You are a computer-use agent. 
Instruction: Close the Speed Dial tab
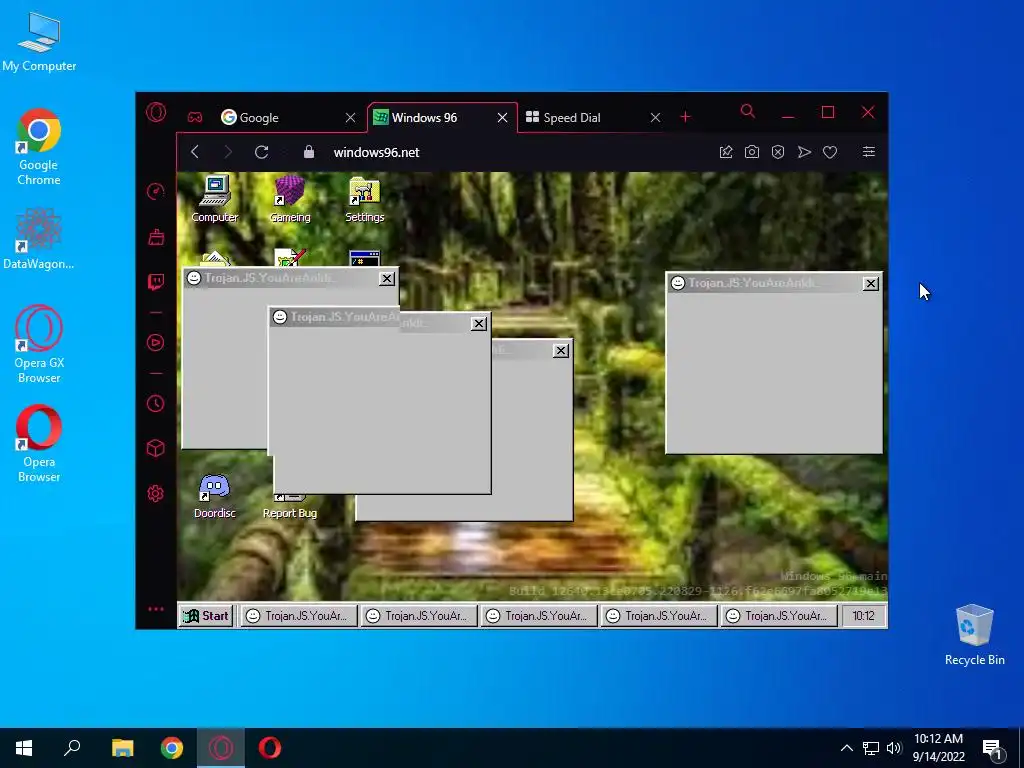pyautogui.click(x=655, y=118)
